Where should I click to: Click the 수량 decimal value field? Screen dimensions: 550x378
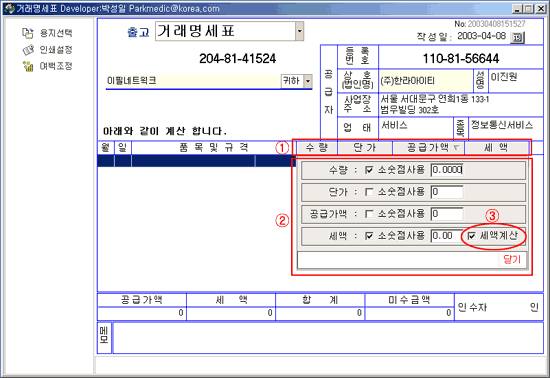(447, 170)
